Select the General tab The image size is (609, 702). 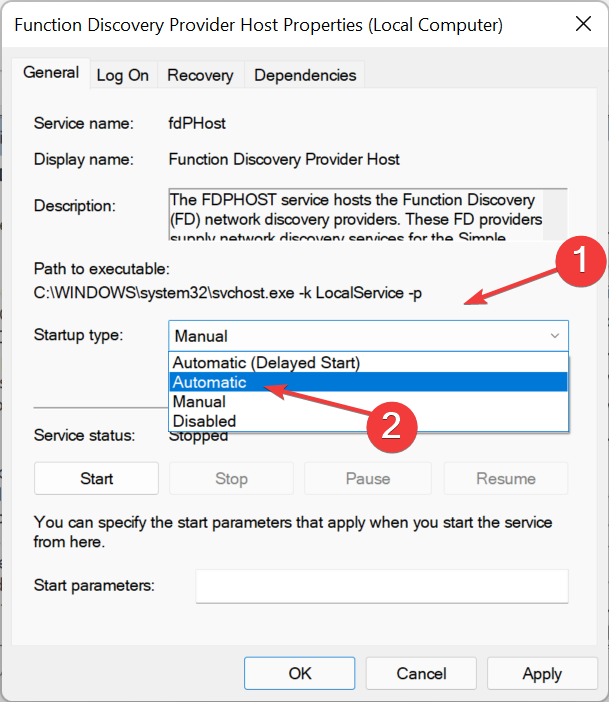(51, 73)
